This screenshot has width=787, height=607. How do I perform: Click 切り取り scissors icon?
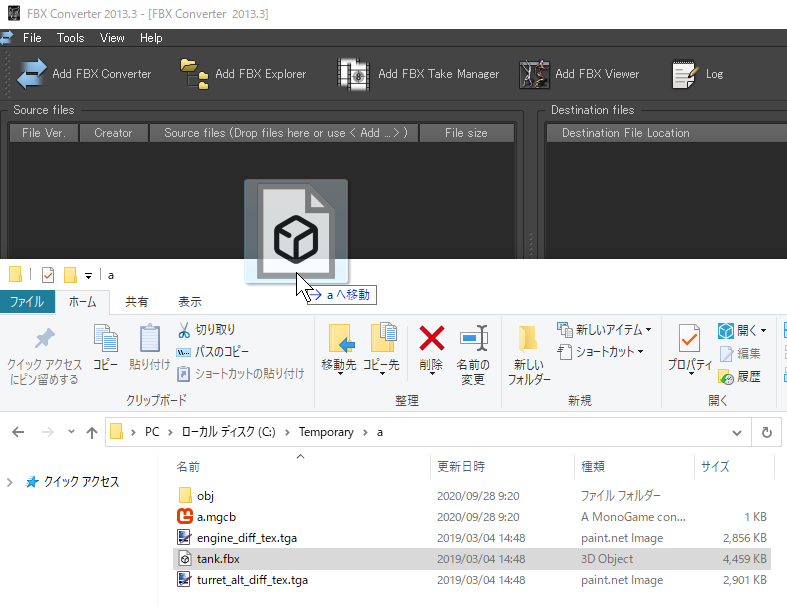click(x=184, y=330)
